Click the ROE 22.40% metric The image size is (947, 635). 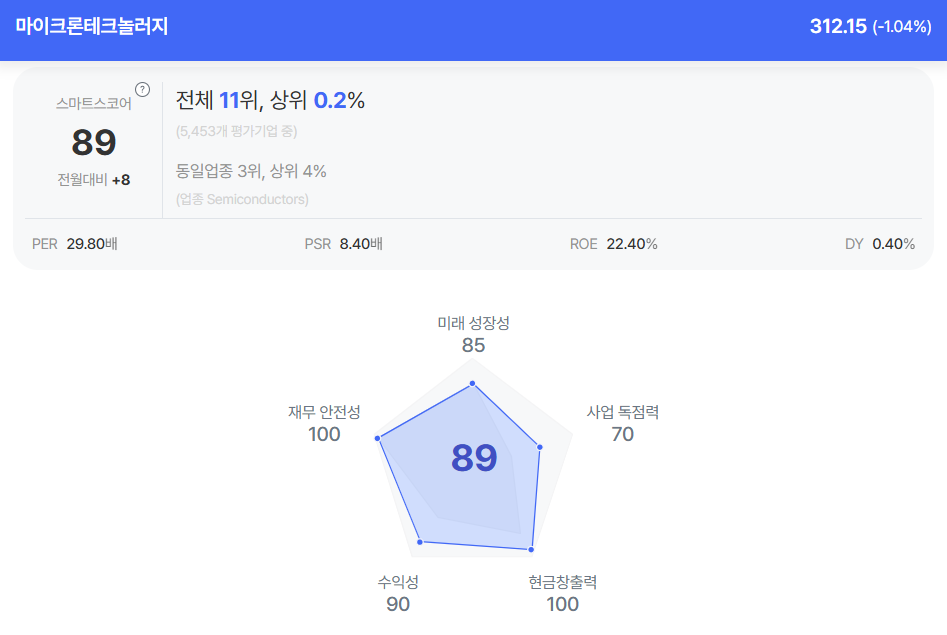point(613,243)
